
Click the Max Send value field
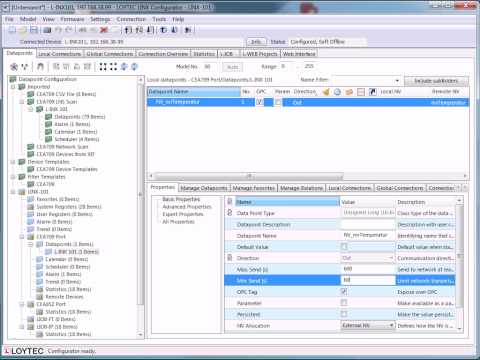(x=368, y=269)
